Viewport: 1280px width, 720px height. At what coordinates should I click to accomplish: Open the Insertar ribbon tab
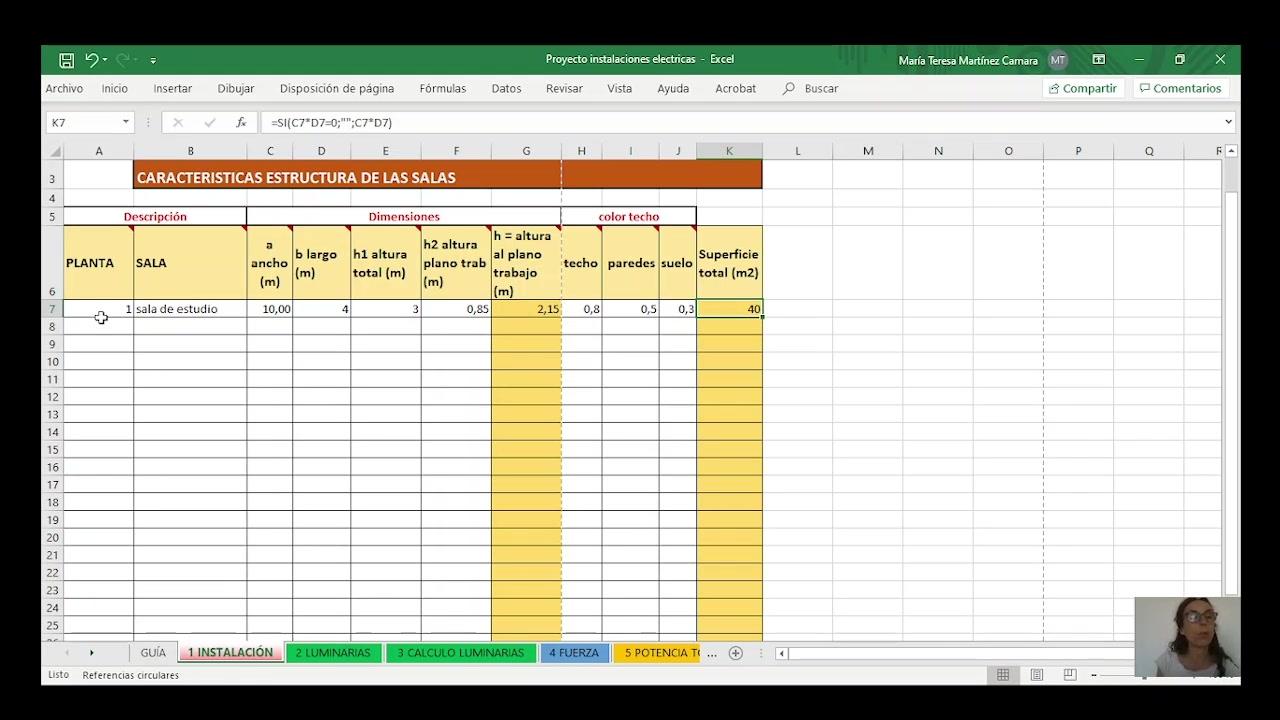[x=173, y=88]
